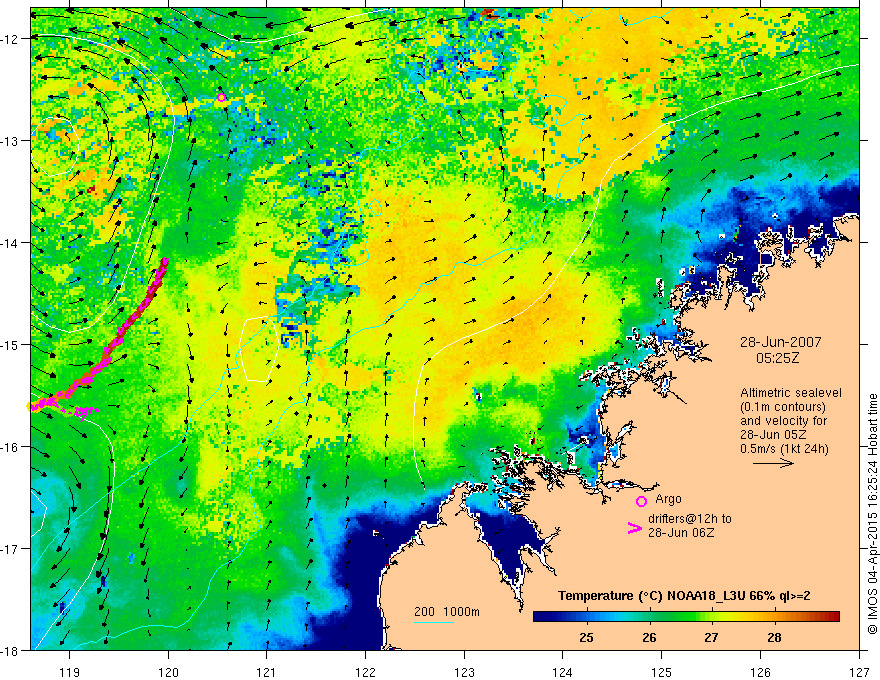Click the 'Altimetric sealevel' label

791,393
